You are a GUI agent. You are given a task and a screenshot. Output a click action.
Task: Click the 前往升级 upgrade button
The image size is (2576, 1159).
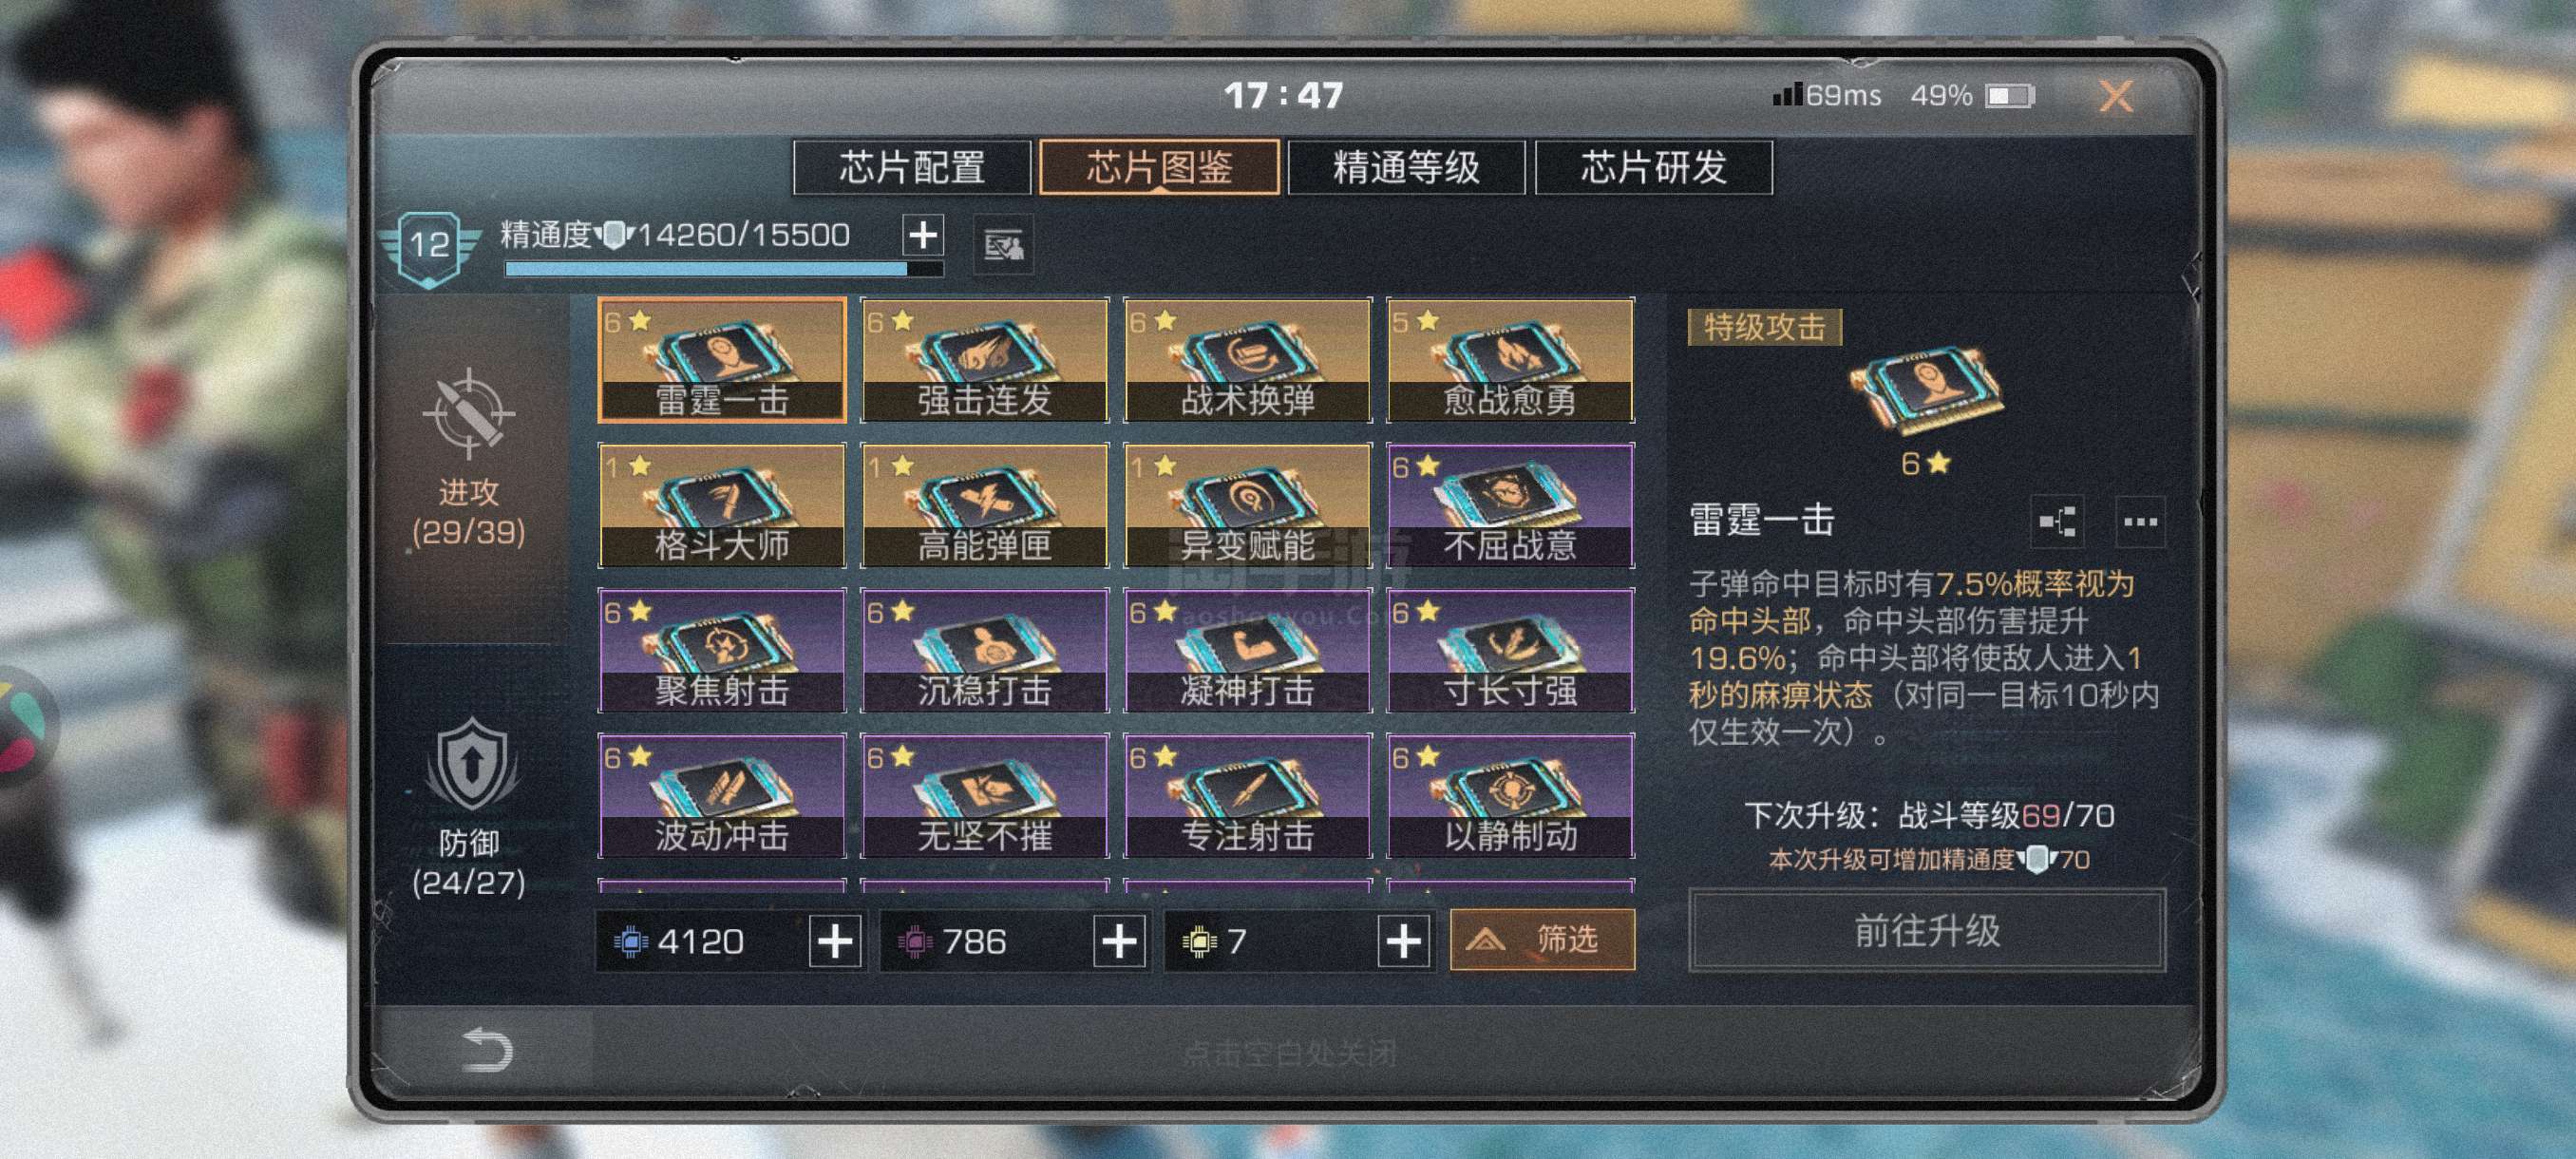click(x=1927, y=930)
